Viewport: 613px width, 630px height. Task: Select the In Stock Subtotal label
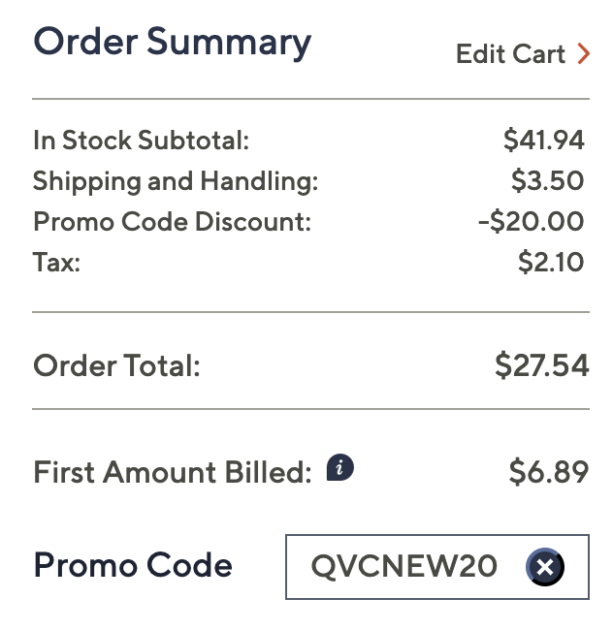click(140, 141)
